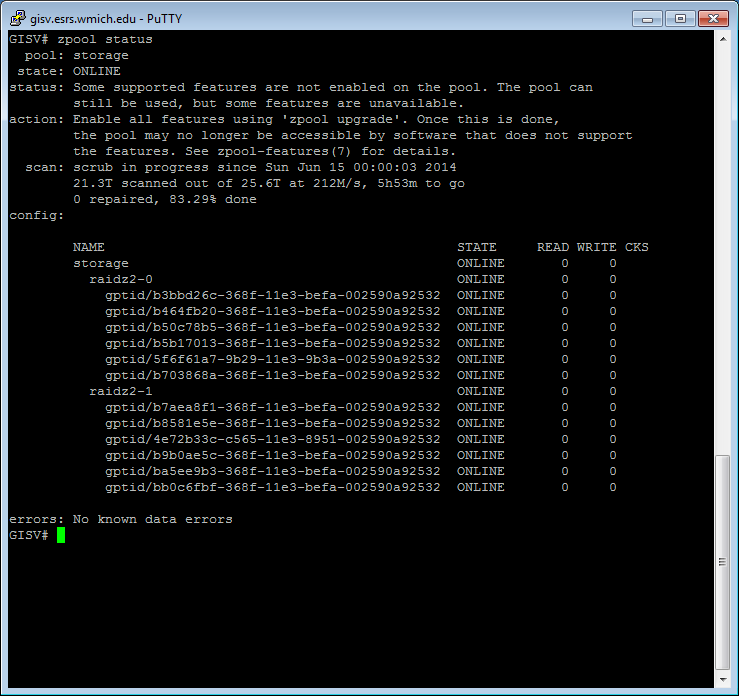
Task: Click the scrollbar up arrow
Action: pos(723,39)
